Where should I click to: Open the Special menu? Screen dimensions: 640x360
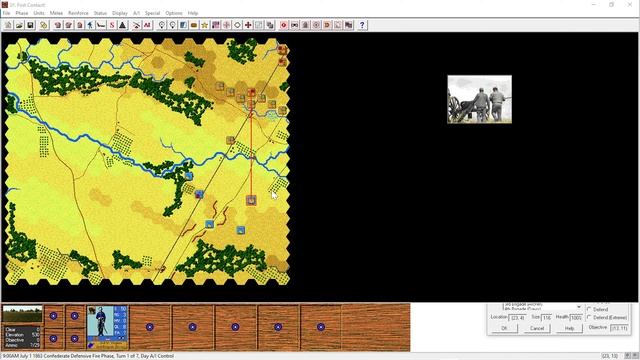152,13
